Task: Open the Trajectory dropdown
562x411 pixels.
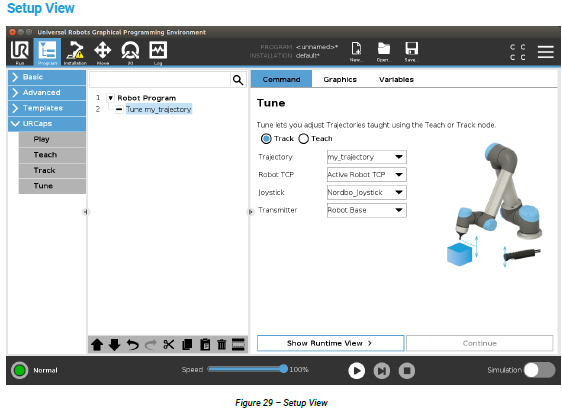Action: click(367, 157)
